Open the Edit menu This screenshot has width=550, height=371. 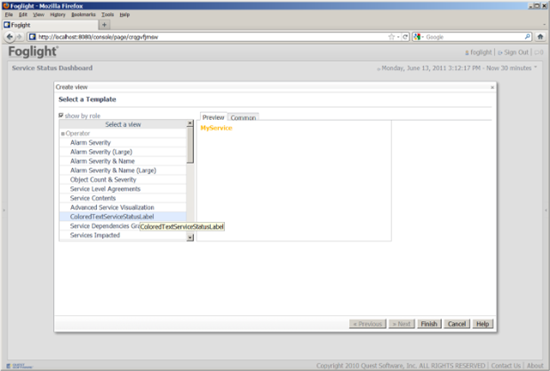[x=23, y=14]
